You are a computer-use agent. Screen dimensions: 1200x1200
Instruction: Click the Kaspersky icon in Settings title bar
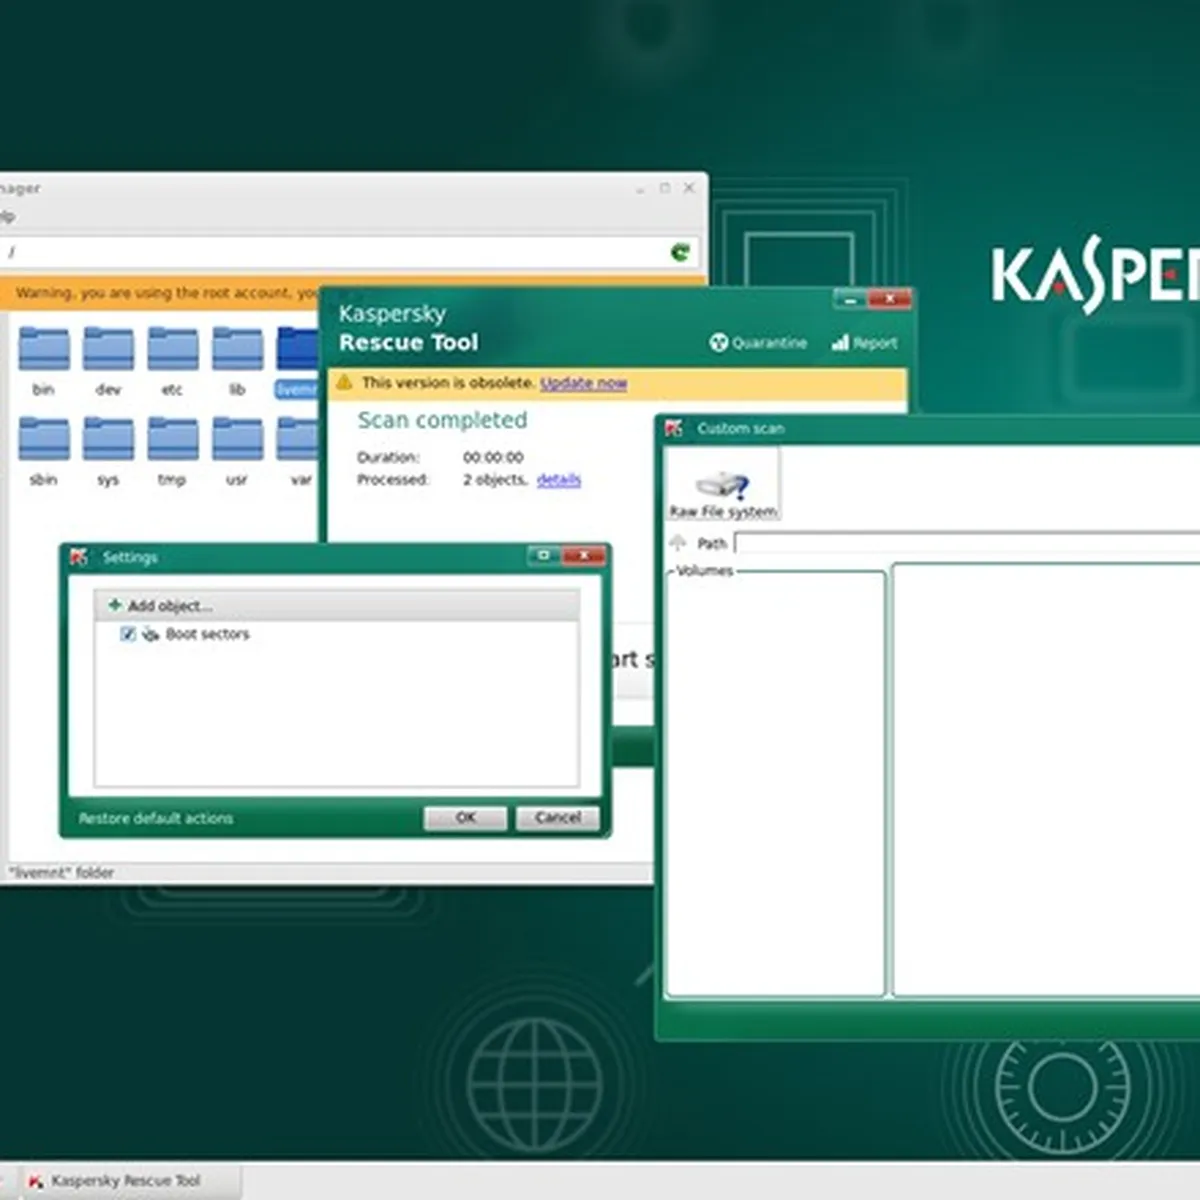[79, 557]
